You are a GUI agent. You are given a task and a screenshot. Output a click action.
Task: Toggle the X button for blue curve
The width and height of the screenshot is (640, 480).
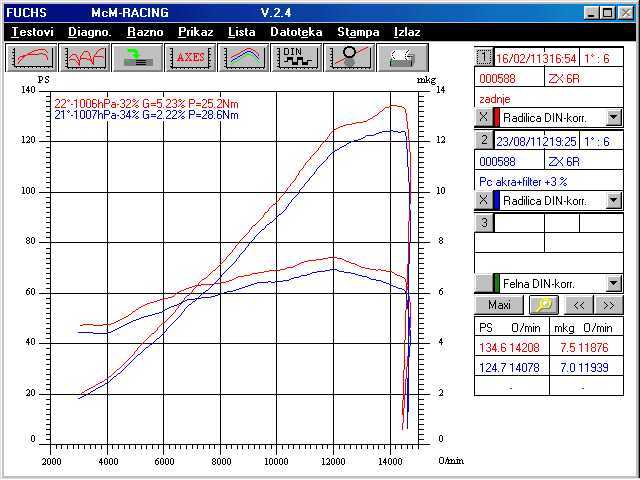click(482, 200)
